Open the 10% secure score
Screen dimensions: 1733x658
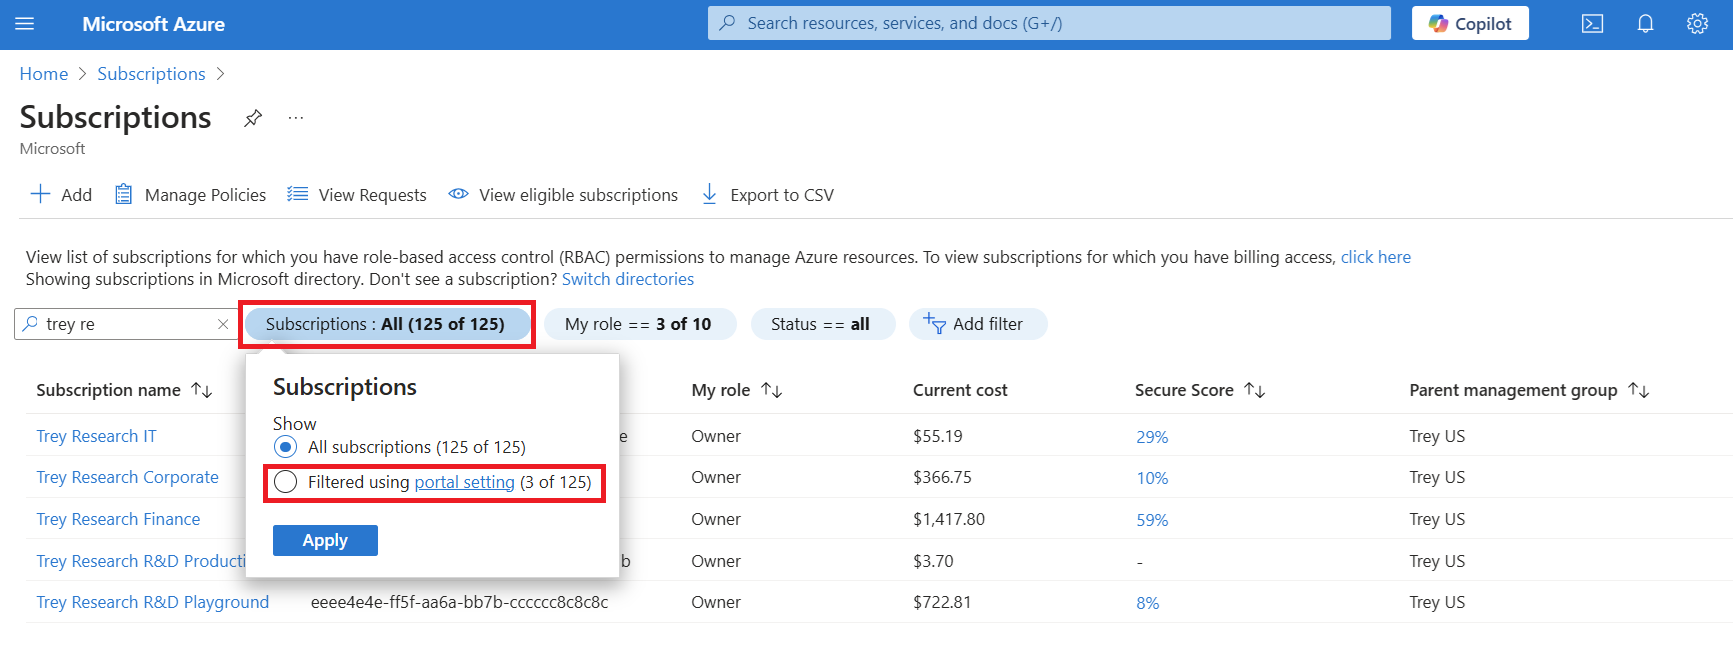tap(1152, 478)
